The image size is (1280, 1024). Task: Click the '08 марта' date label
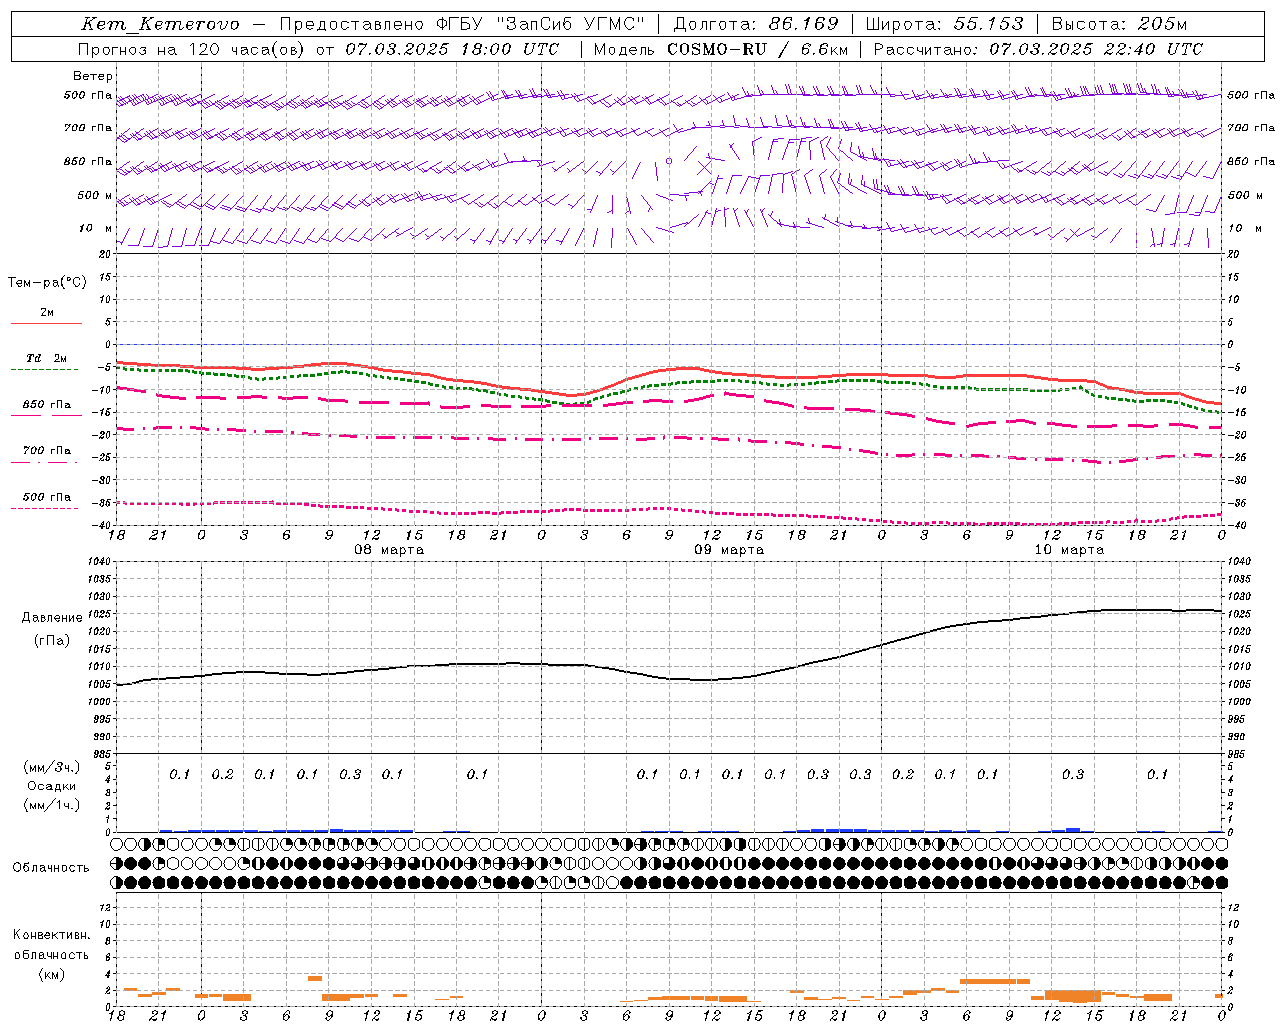[389, 550]
